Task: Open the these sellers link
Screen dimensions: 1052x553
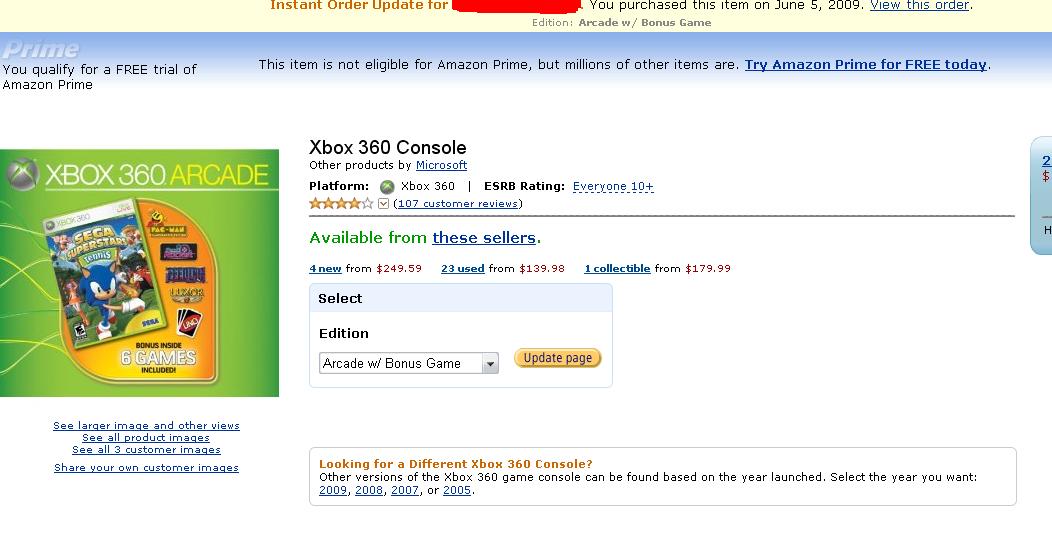Action: [x=484, y=237]
